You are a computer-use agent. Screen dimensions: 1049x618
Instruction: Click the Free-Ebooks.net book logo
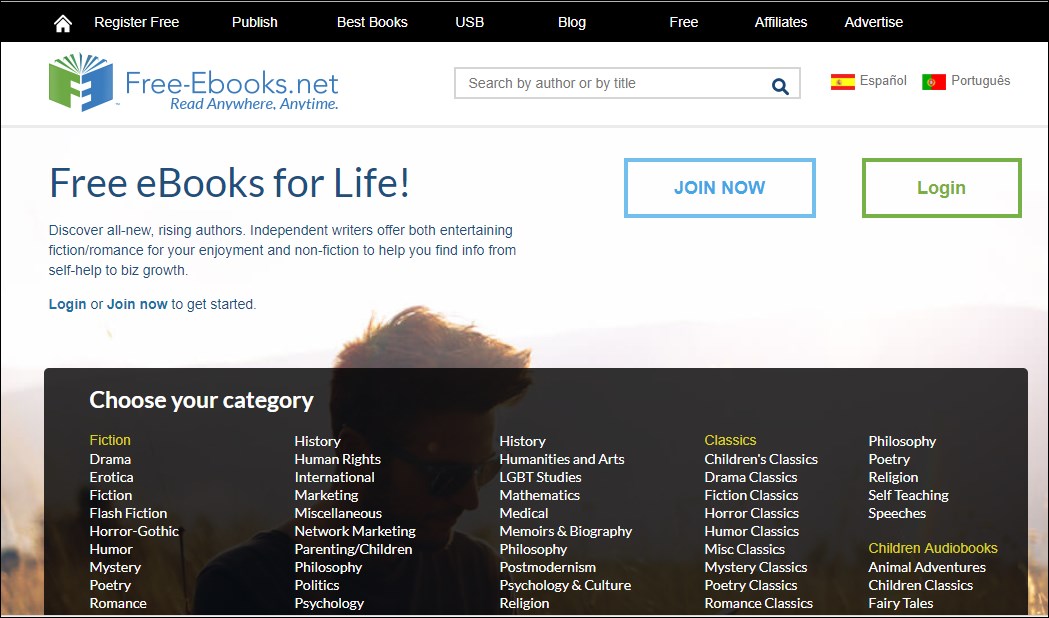pyautogui.click(x=82, y=83)
